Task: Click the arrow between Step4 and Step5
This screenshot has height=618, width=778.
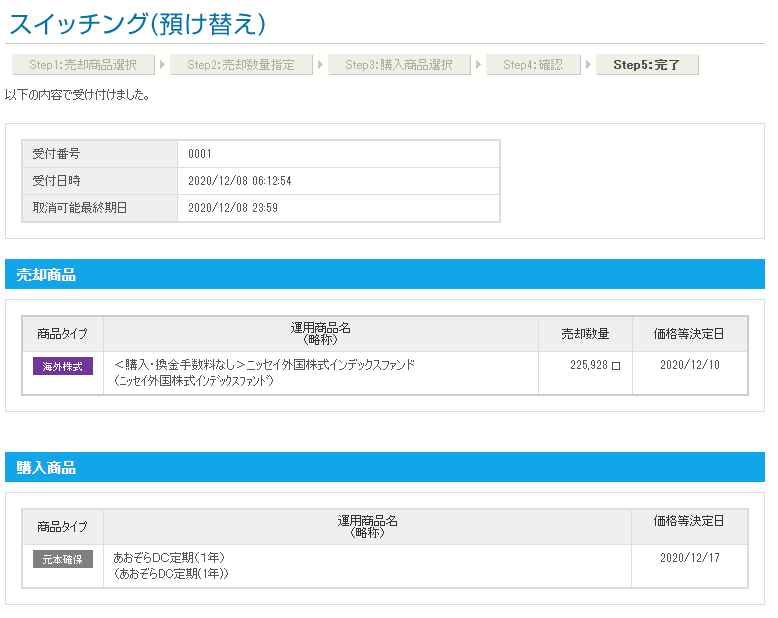Action: tap(588, 64)
